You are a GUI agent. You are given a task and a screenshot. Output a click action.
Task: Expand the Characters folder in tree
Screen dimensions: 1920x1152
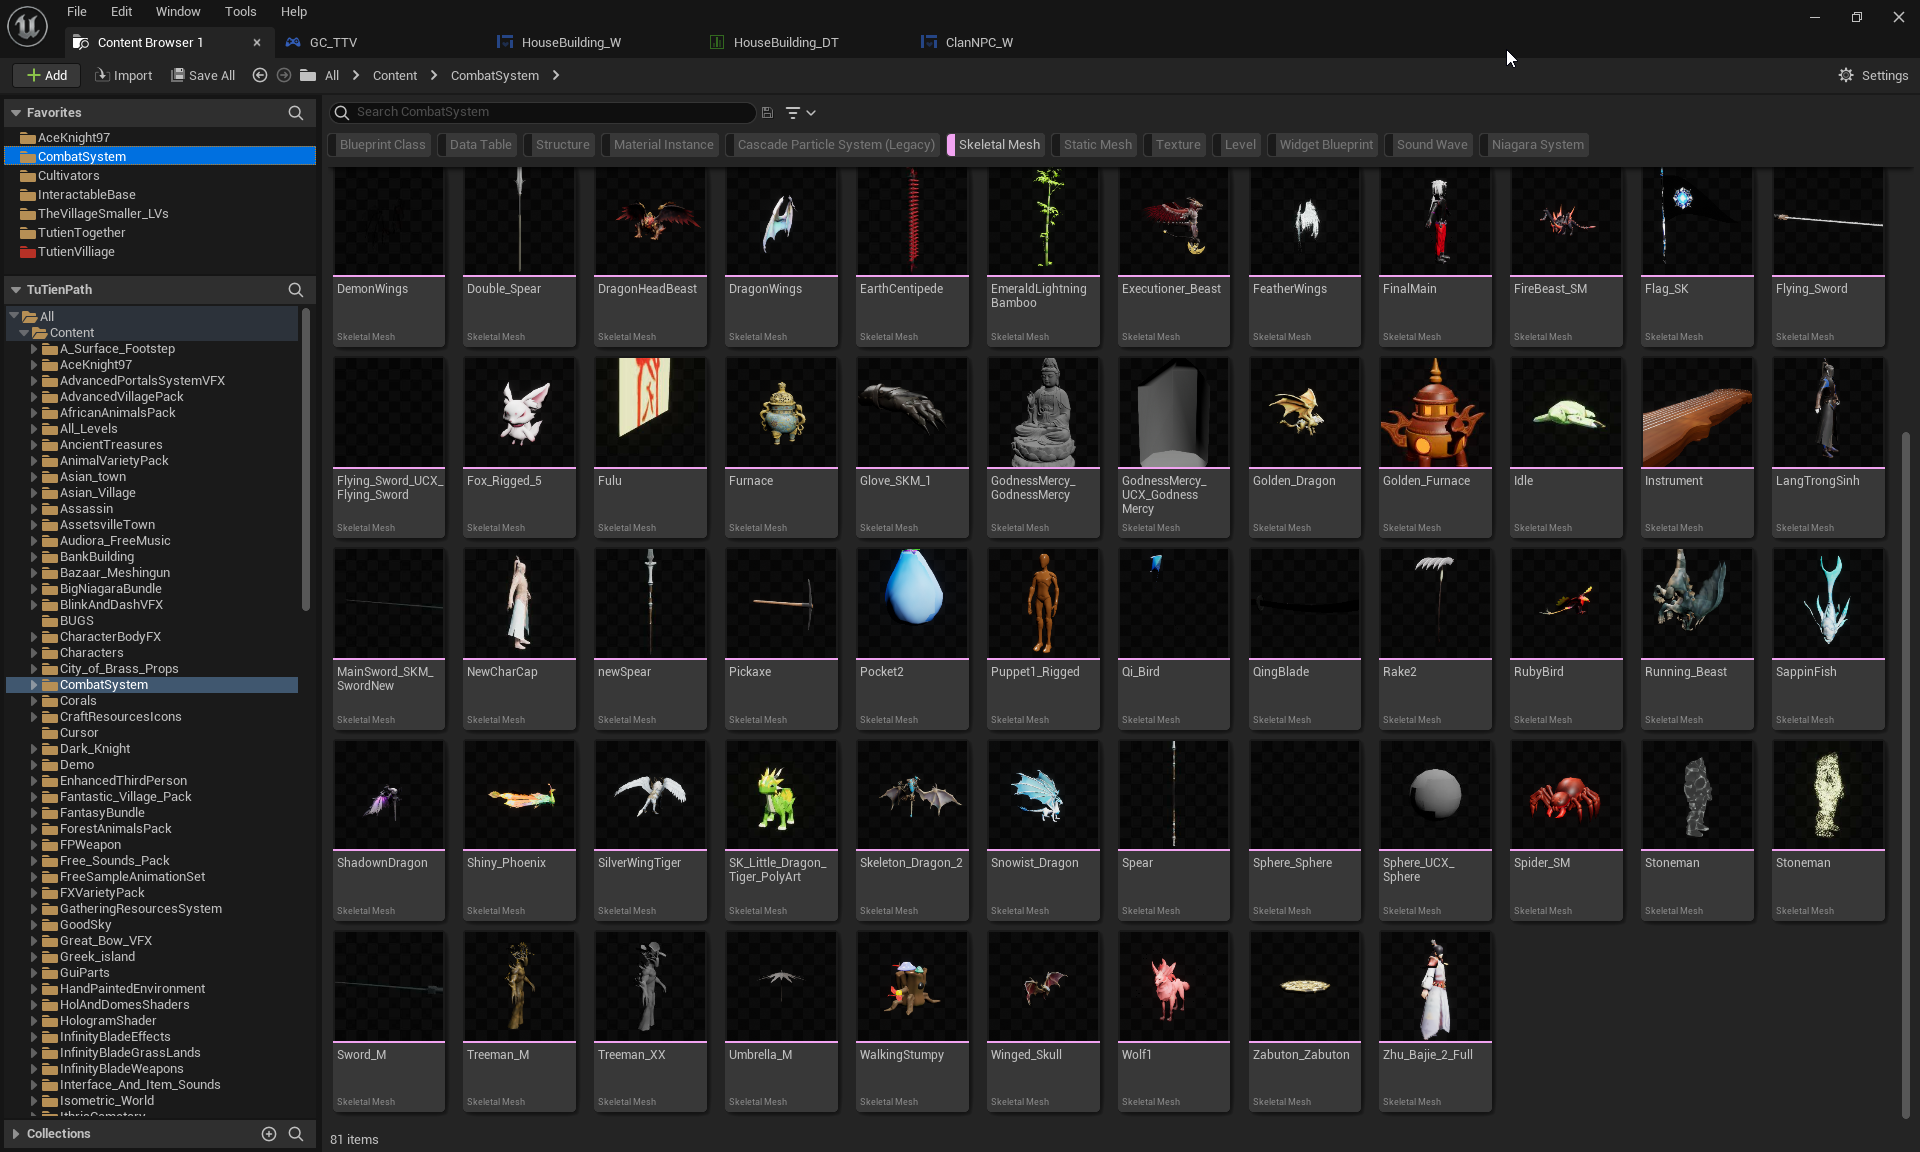tap(34, 653)
